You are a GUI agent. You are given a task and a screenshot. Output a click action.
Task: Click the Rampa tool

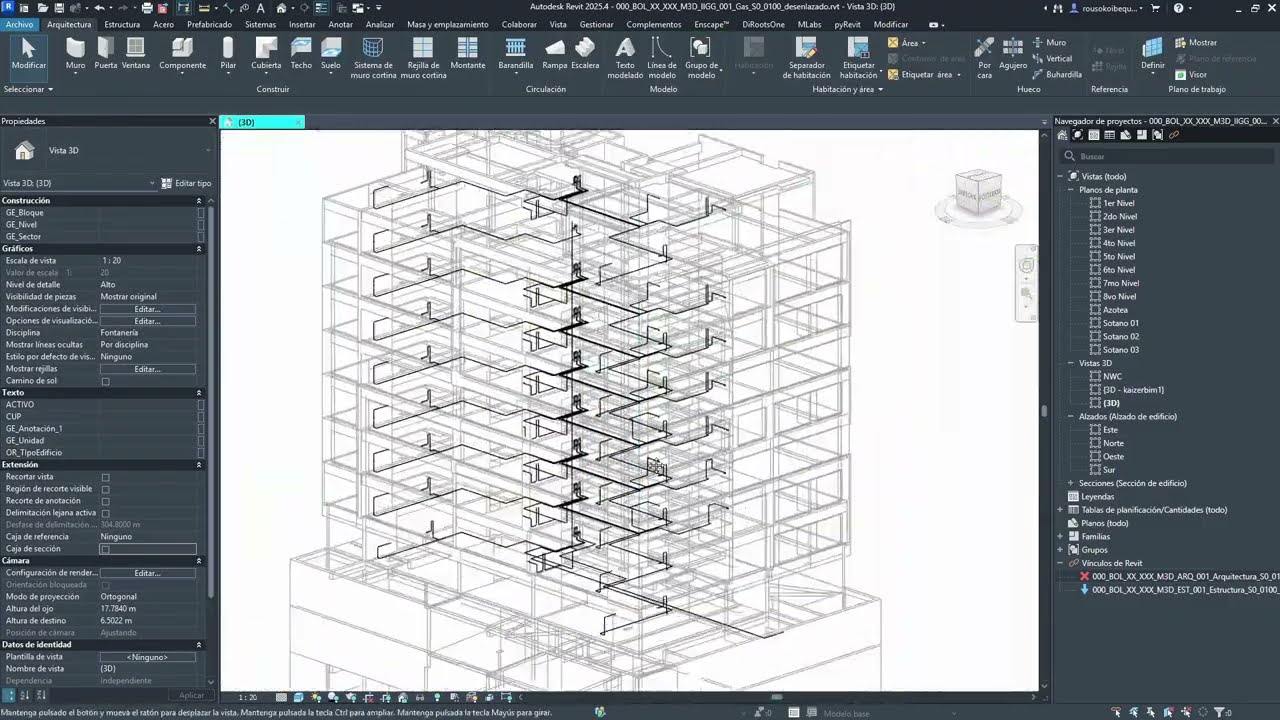tap(555, 54)
